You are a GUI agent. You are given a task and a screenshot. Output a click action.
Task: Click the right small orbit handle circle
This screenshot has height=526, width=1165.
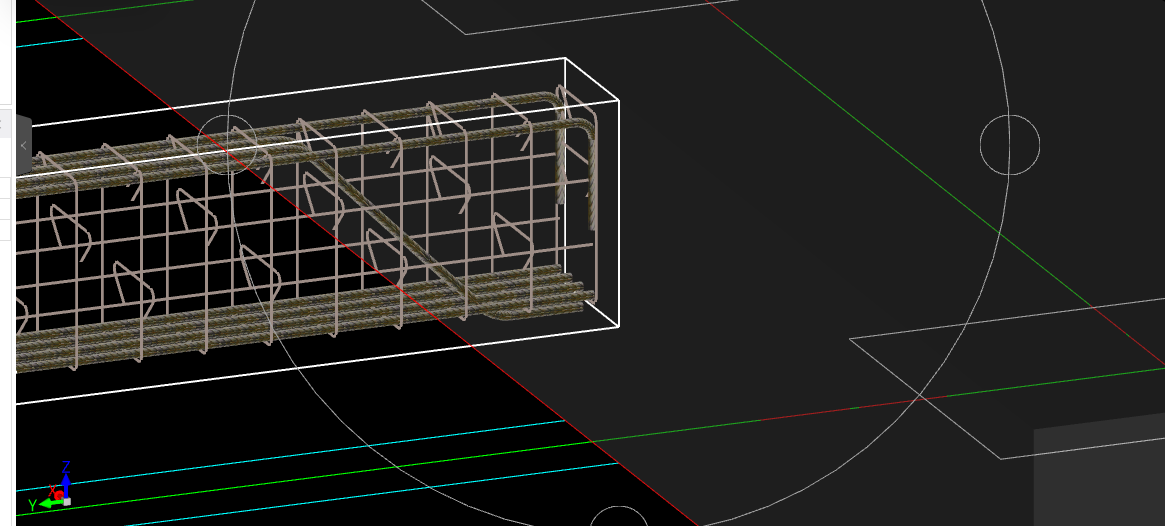[x=1010, y=145]
